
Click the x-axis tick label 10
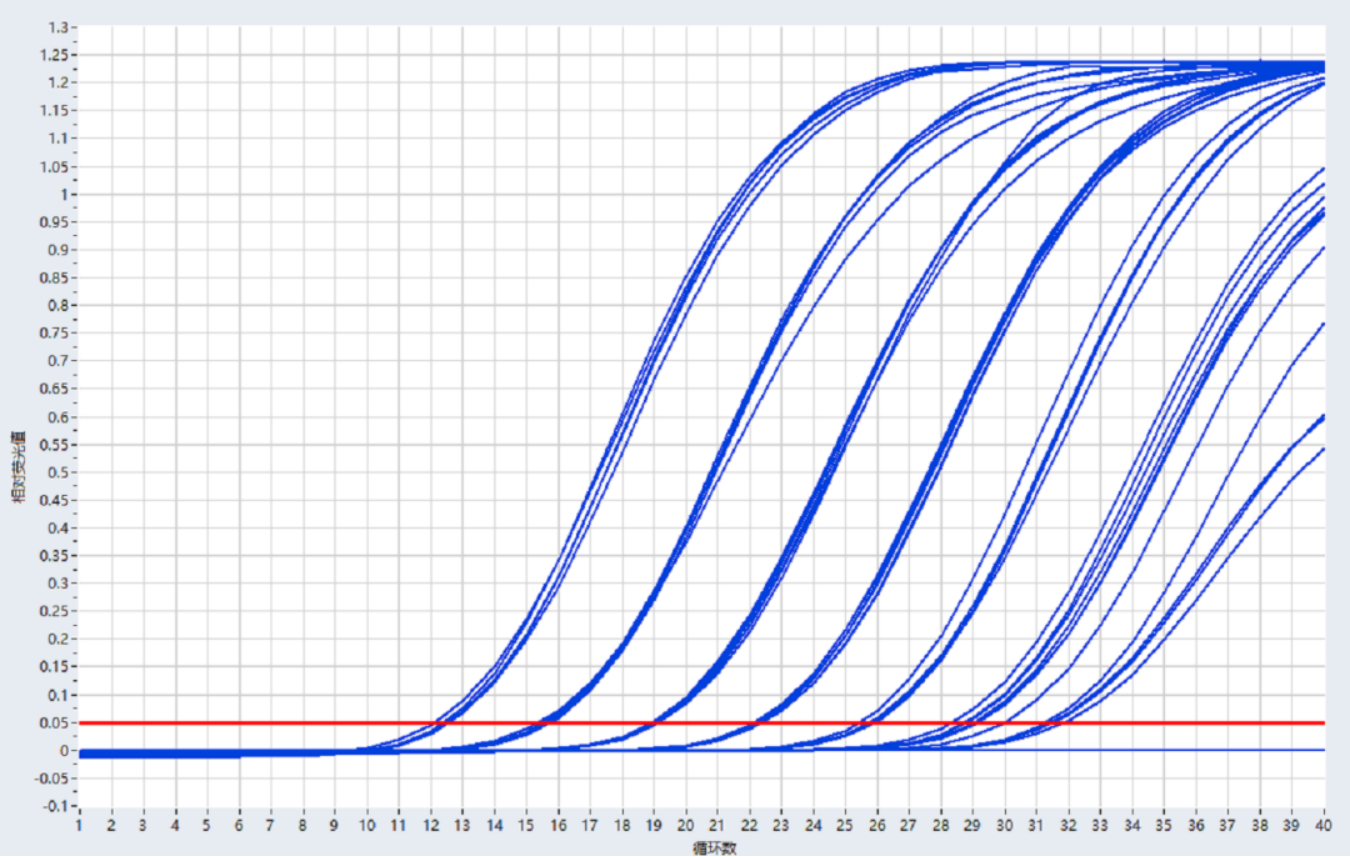coord(366,826)
